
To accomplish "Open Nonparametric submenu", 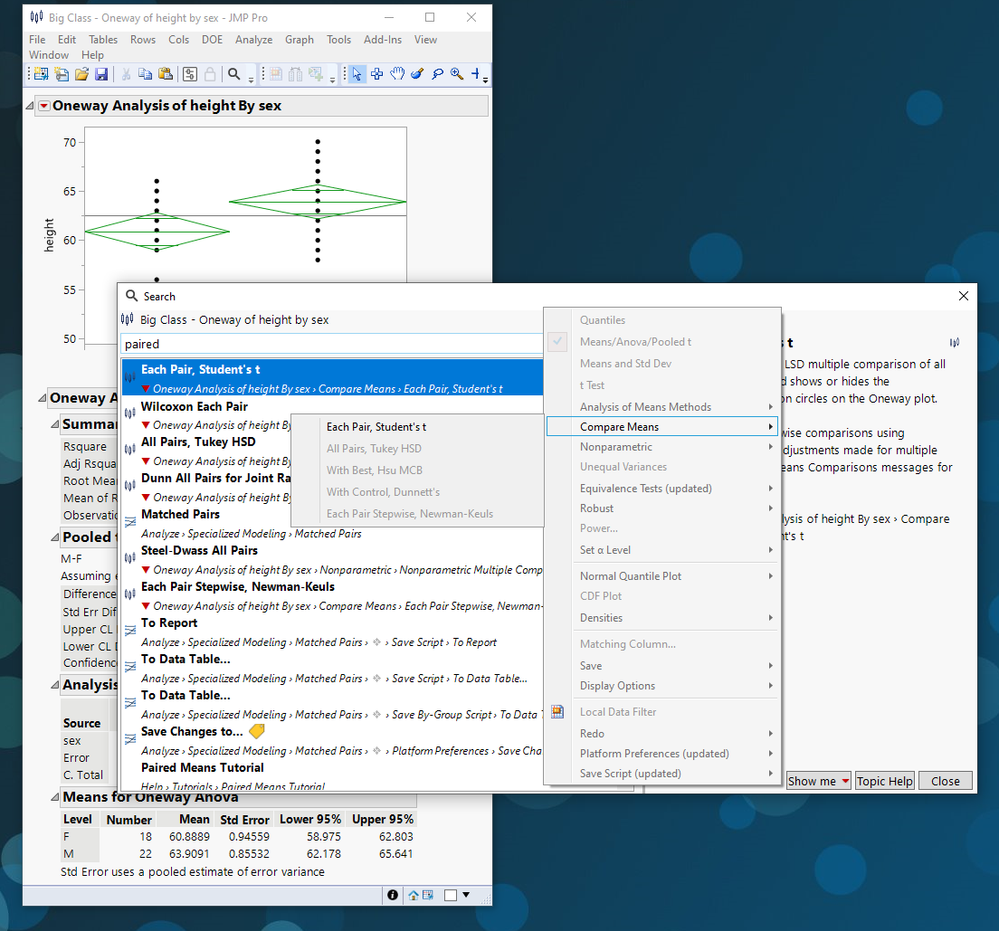I will tap(662, 447).
